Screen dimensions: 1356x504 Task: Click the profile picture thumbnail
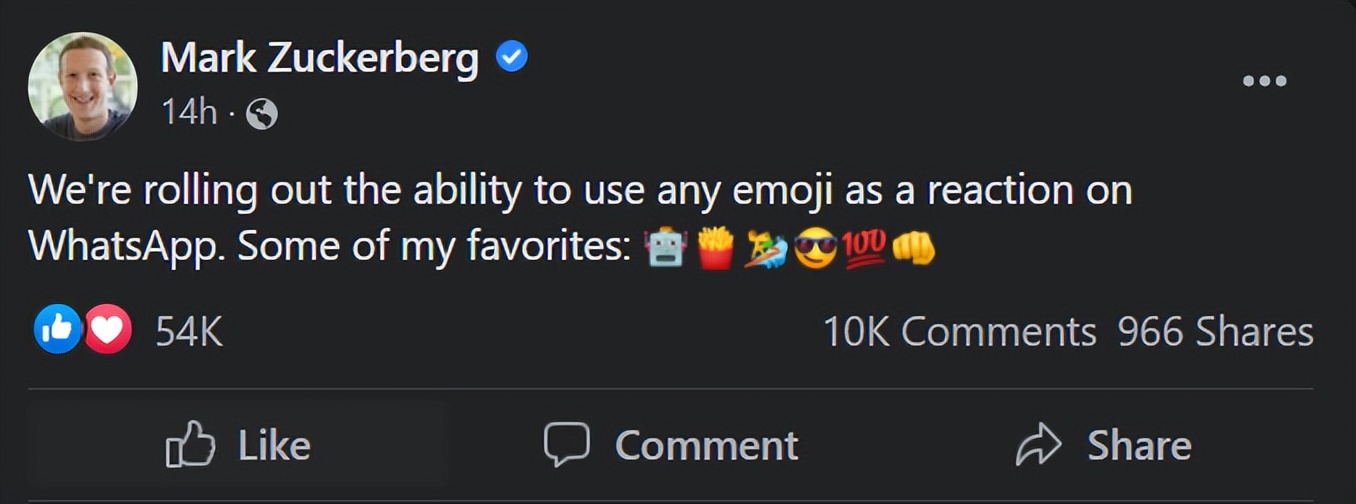click(x=83, y=86)
